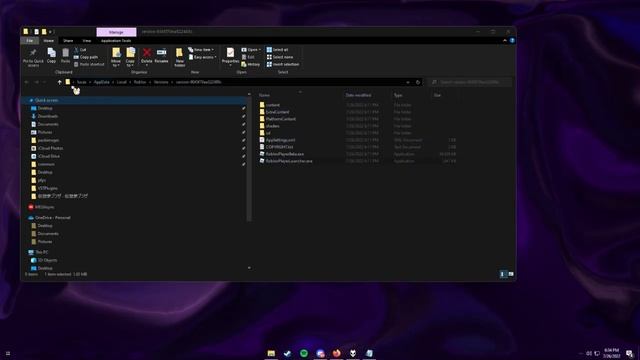This screenshot has height=360, width=640.
Task: Click the Copy icon in Clipboard group
Action: [51, 56]
